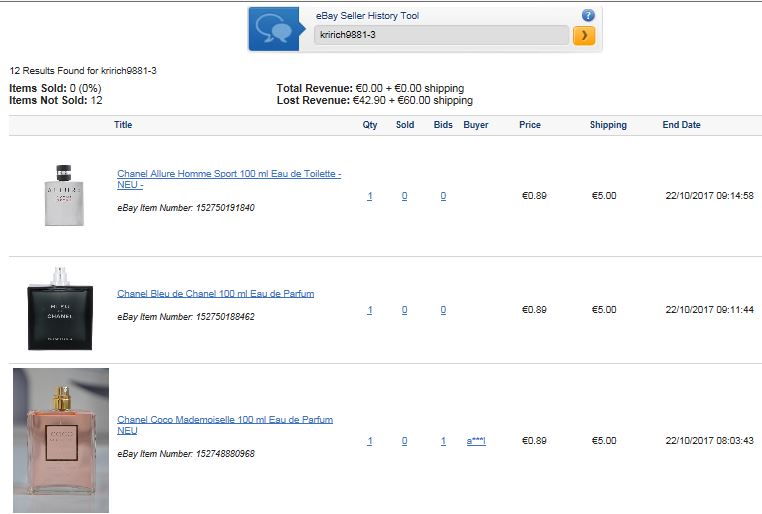Click the chat bubbles logo icon
The image size is (762, 514).
274,29
